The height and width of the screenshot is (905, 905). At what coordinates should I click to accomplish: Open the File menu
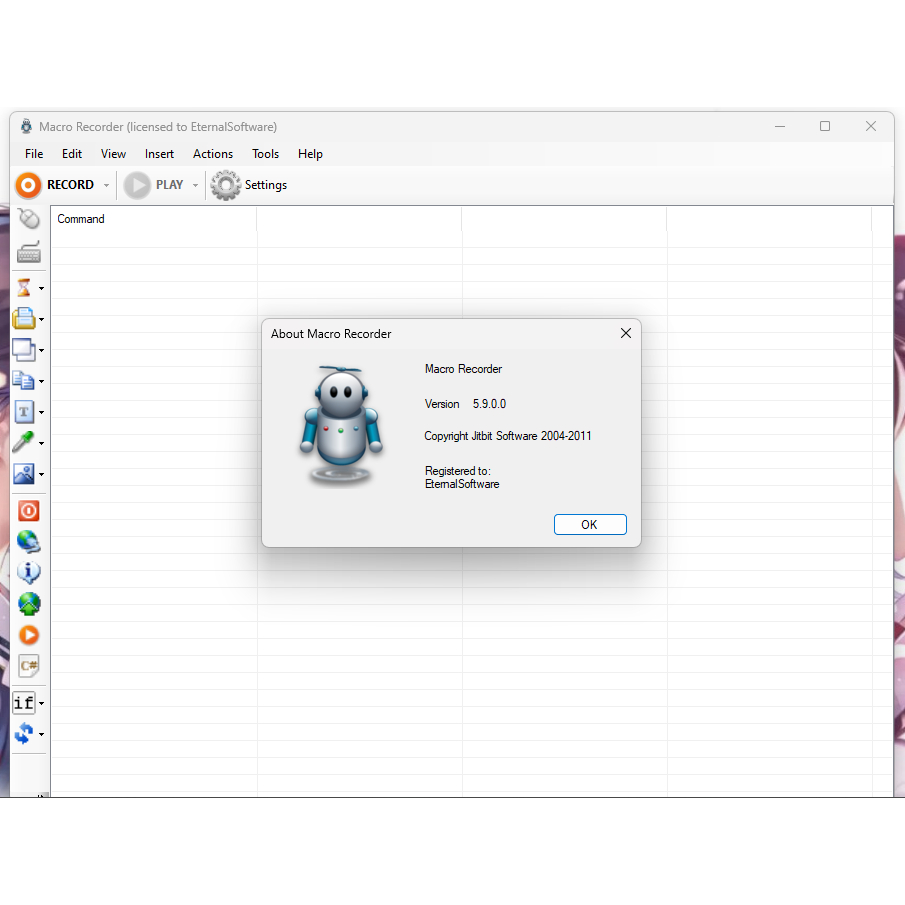coord(33,154)
